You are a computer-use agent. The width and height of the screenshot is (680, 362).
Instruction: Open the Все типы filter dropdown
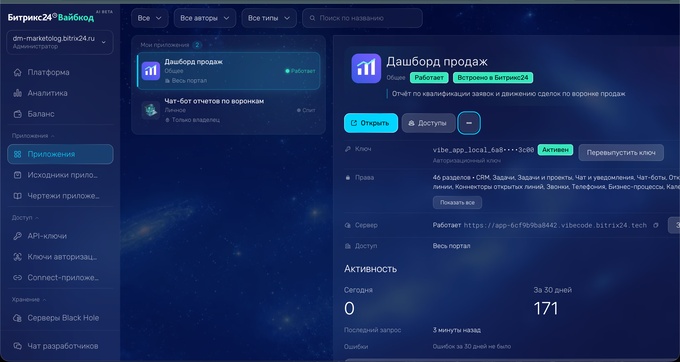pos(269,18)
